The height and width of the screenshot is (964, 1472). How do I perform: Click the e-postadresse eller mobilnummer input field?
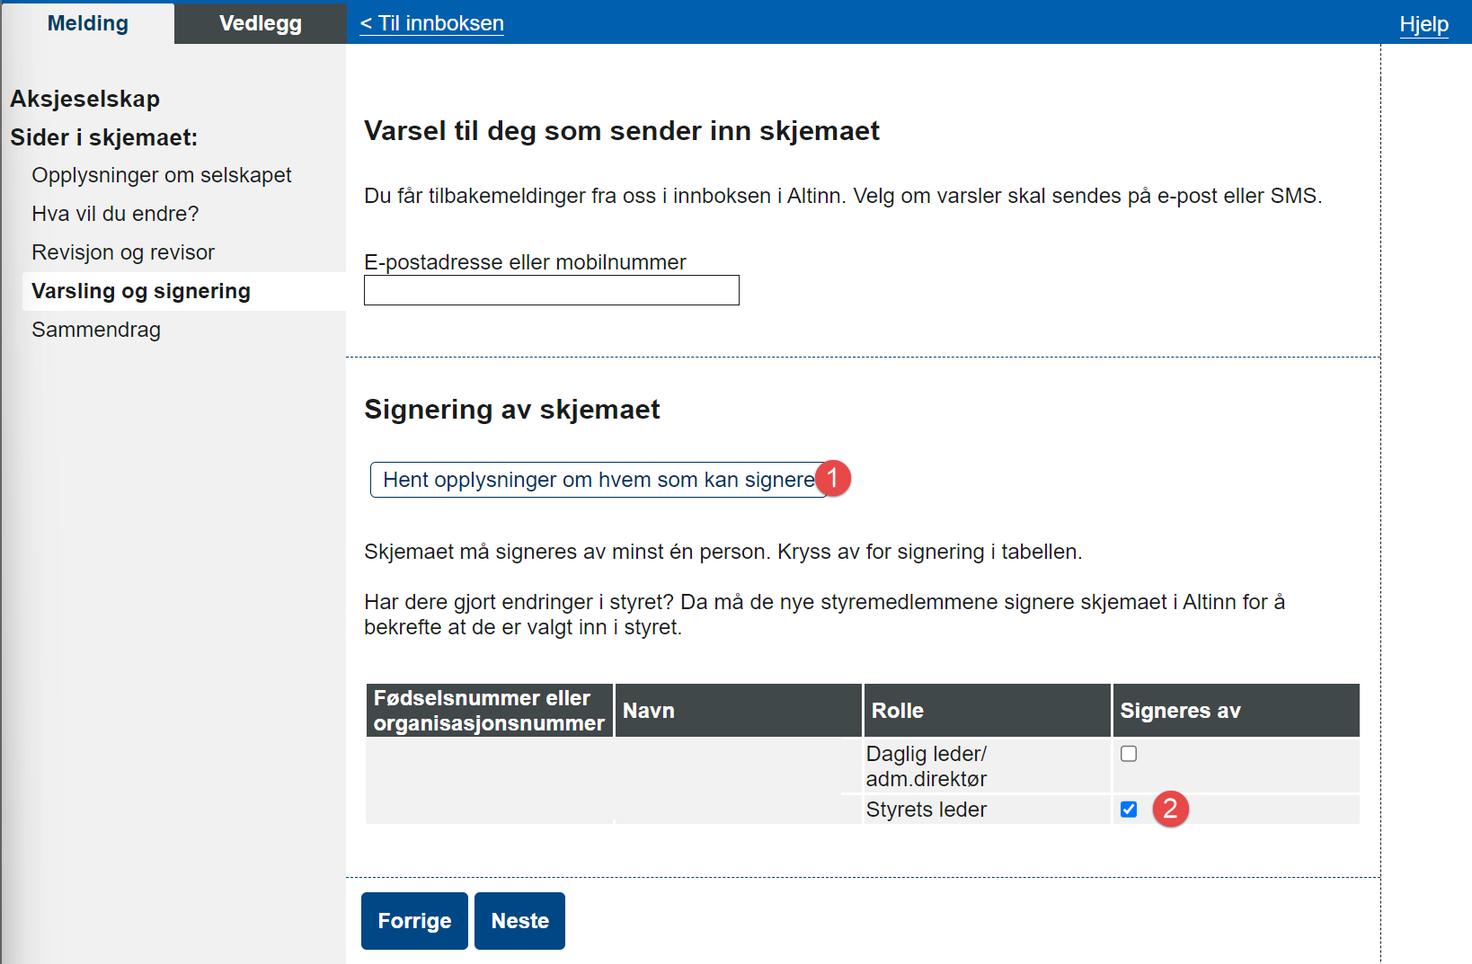coord(551,290)
